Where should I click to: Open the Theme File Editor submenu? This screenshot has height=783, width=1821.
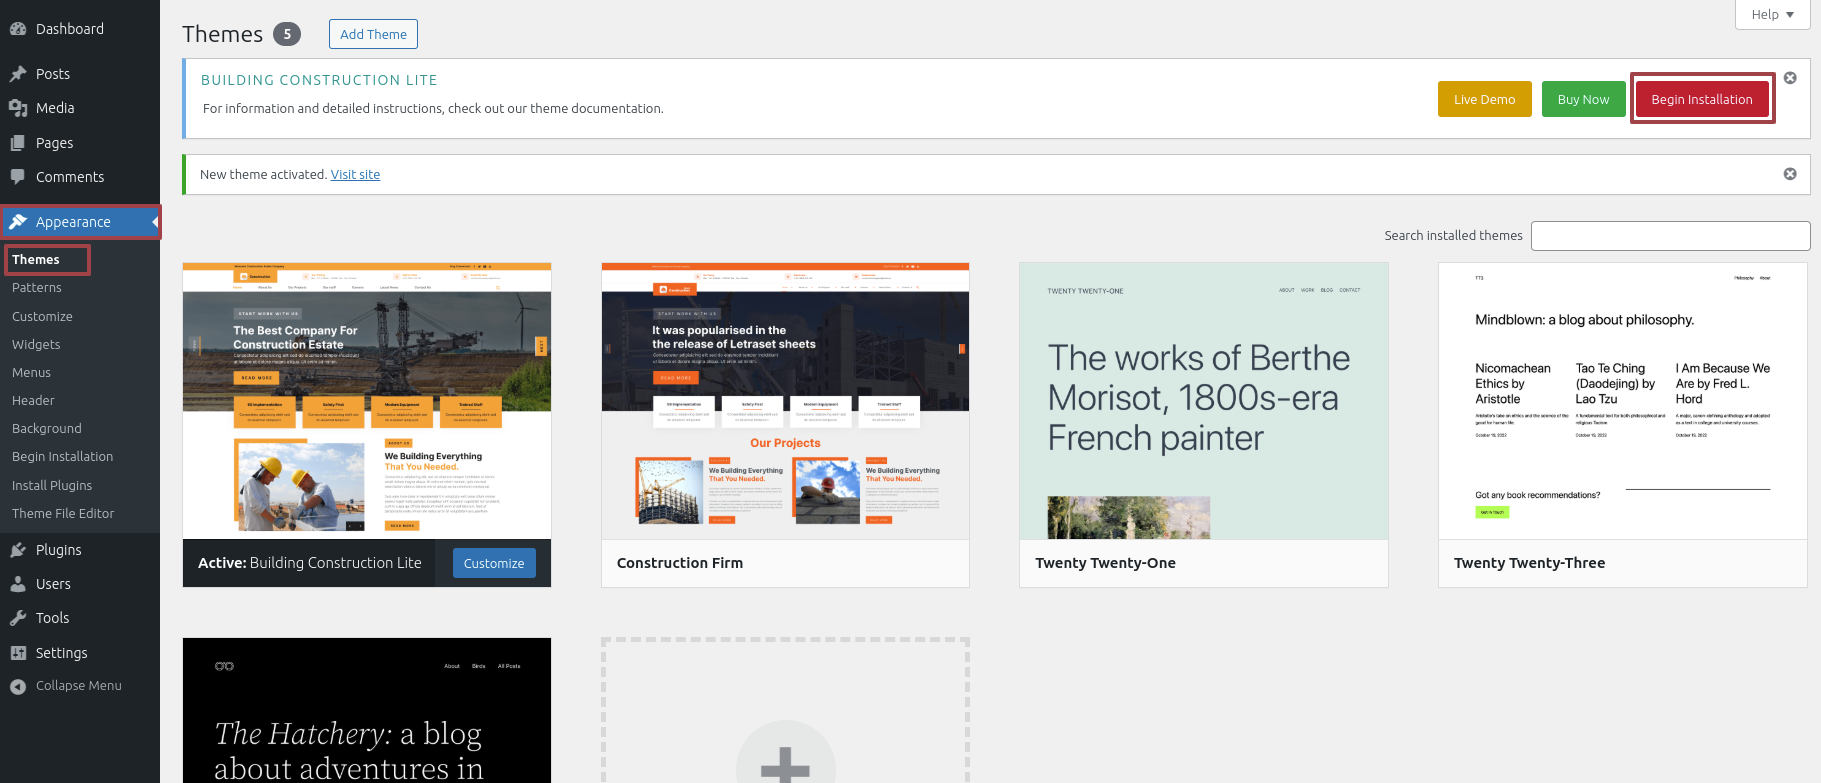63,513
